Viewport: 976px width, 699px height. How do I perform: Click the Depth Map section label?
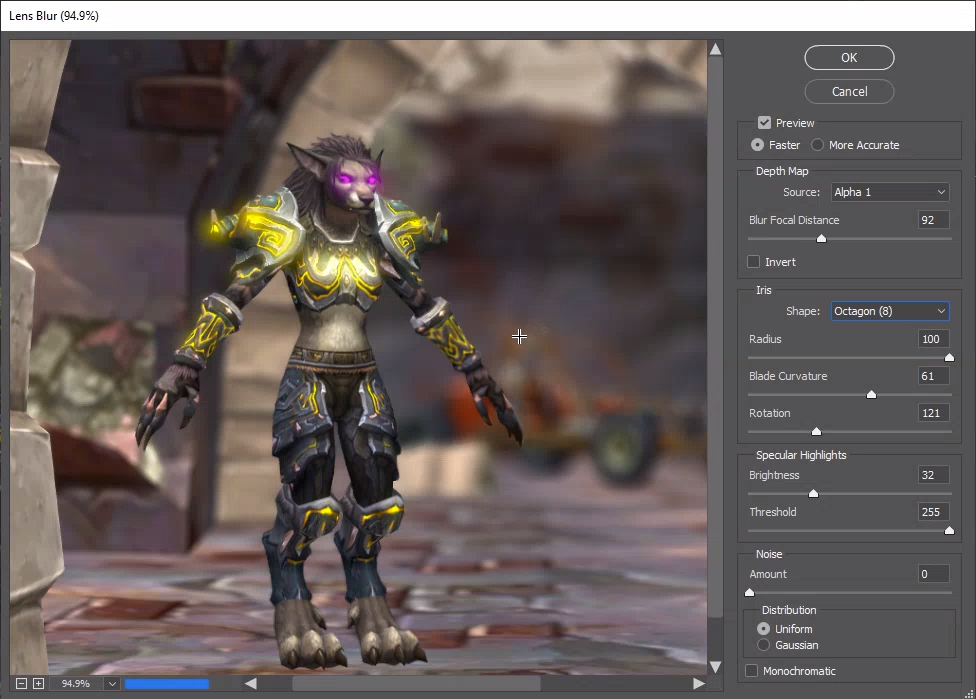pyautogui.click(x=782, y=171)
